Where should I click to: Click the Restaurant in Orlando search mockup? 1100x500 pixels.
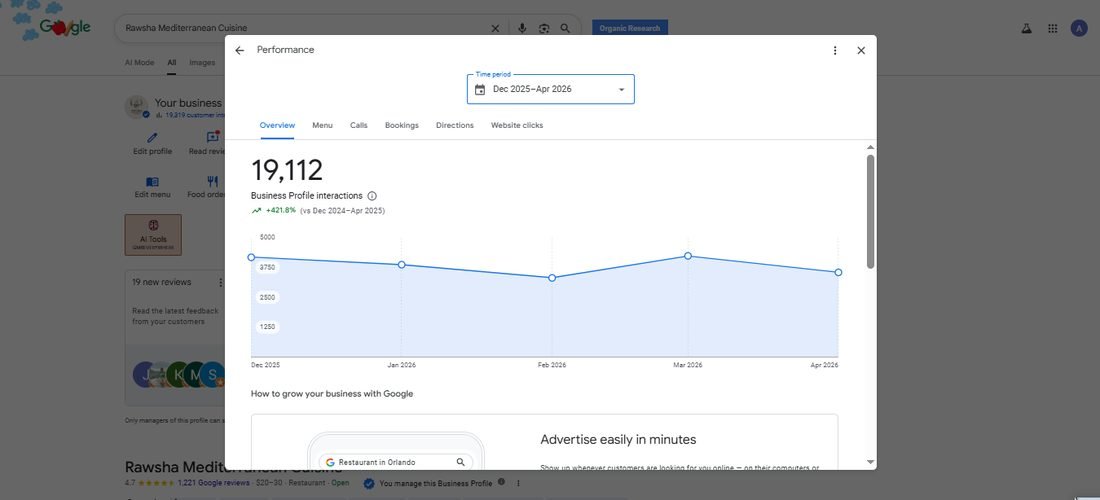click(396, 462)
